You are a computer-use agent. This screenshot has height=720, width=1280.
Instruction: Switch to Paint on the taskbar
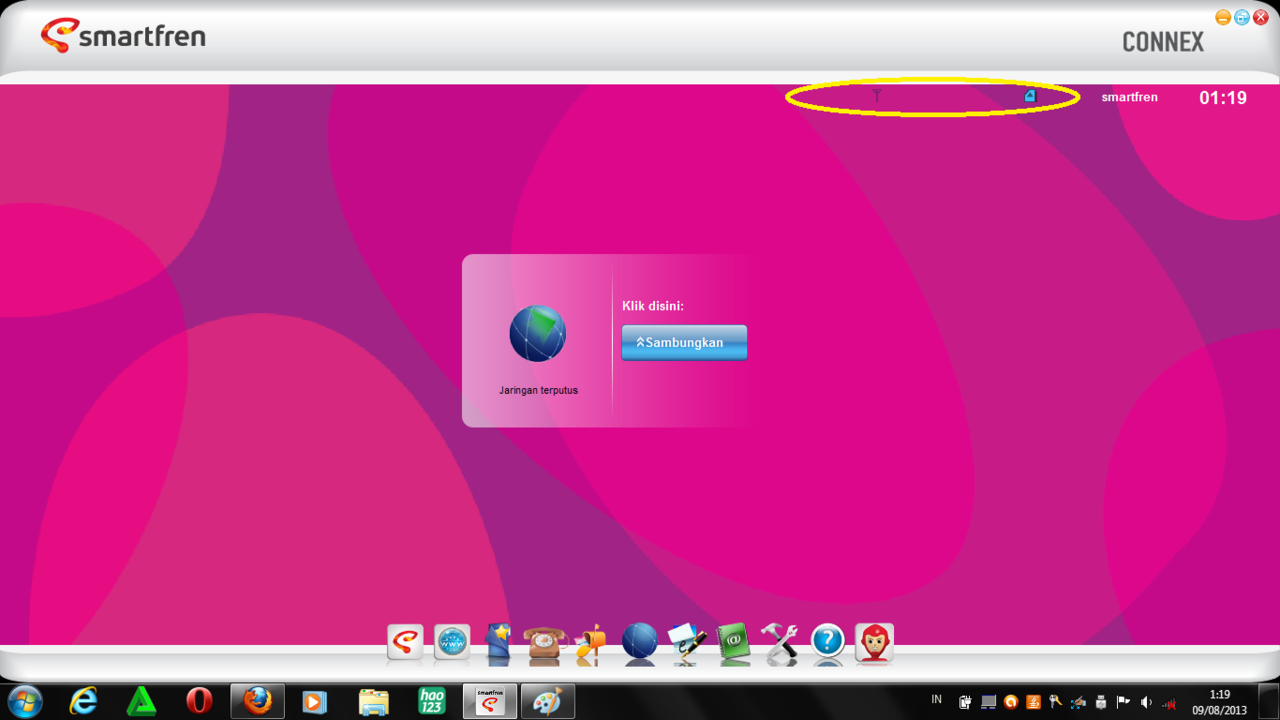(548, 701)
